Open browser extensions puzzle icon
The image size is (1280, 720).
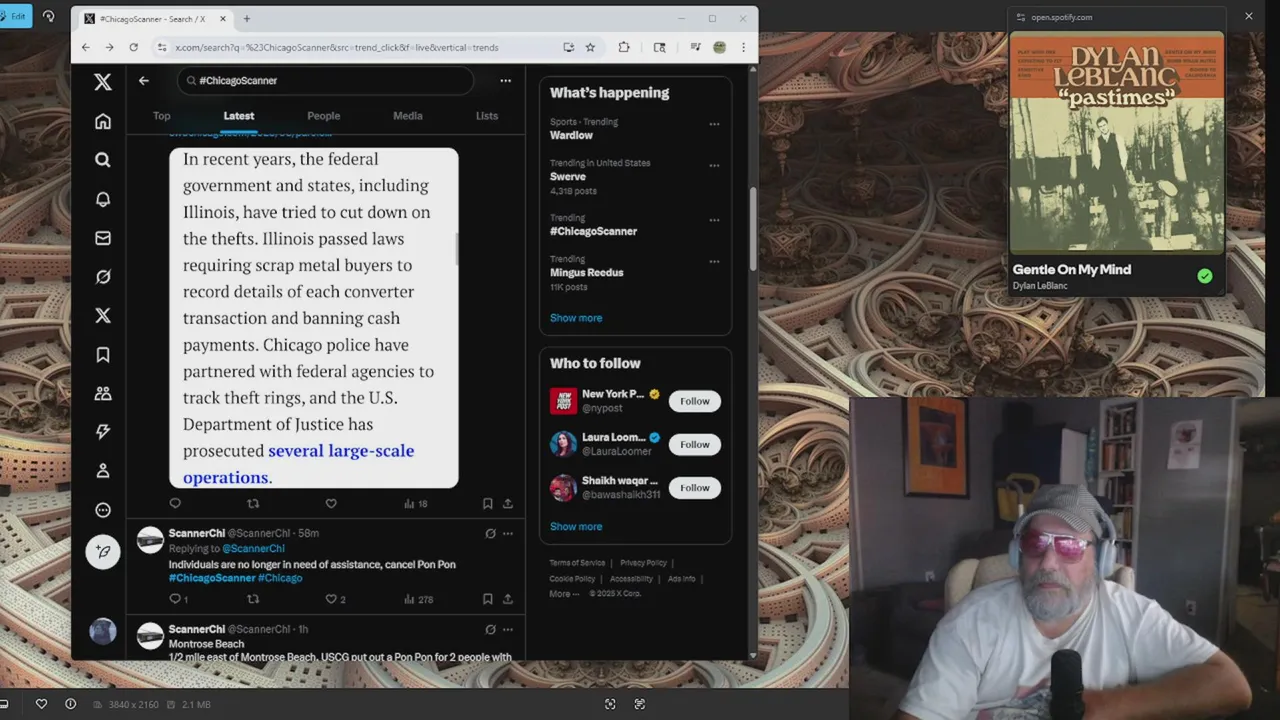(624, 47)
